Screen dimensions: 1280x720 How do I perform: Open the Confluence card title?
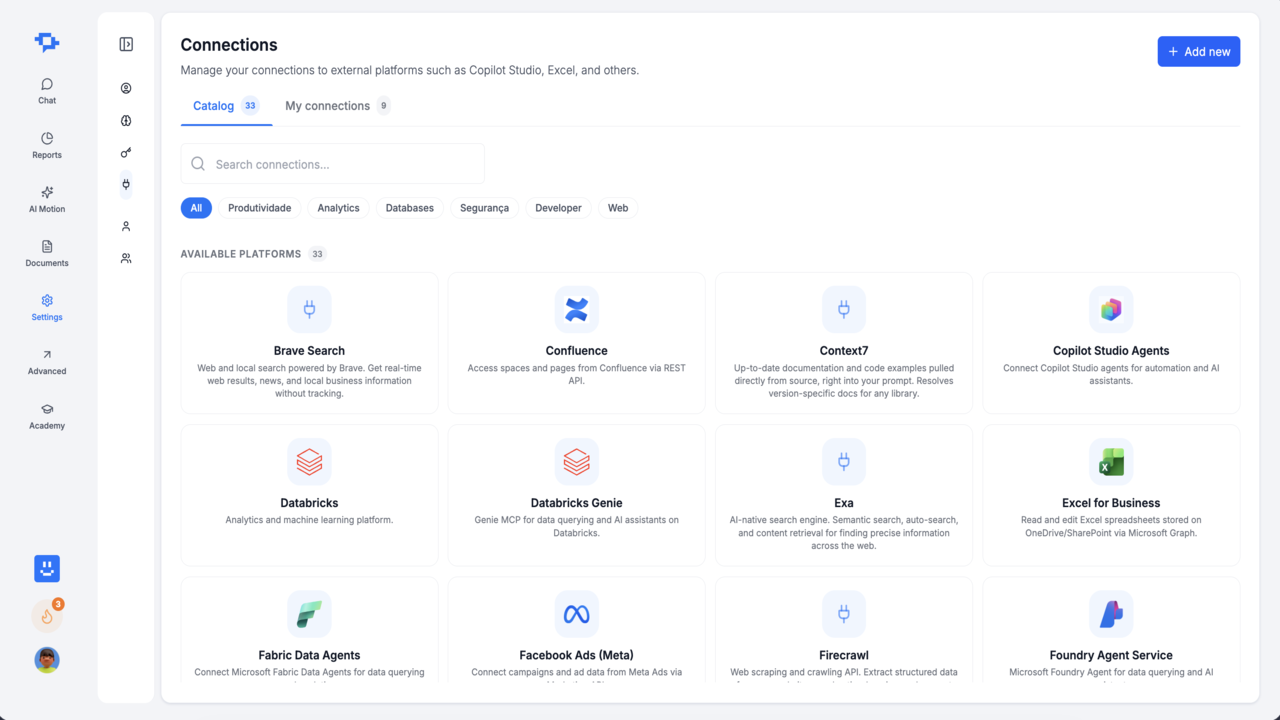(577, 351)
